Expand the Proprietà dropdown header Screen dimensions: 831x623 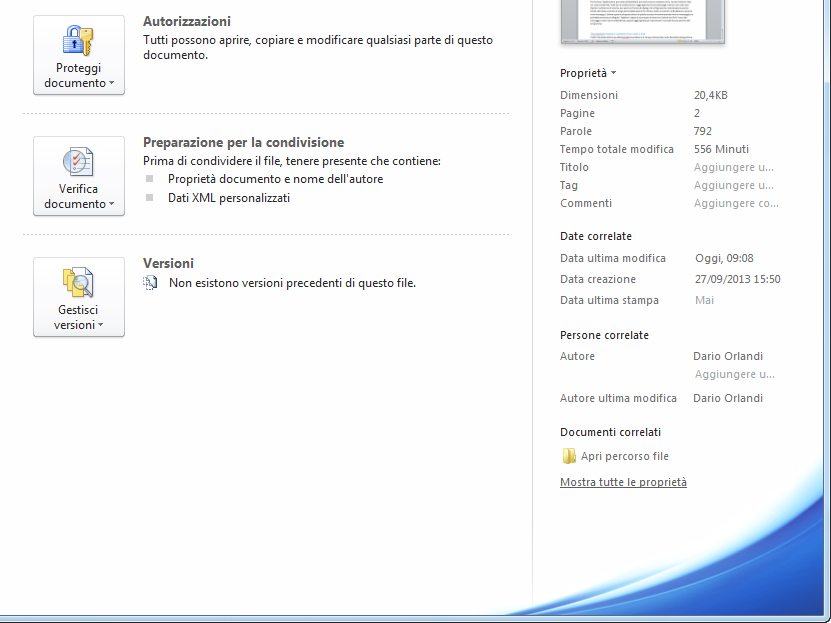click(x=588, y=73)
